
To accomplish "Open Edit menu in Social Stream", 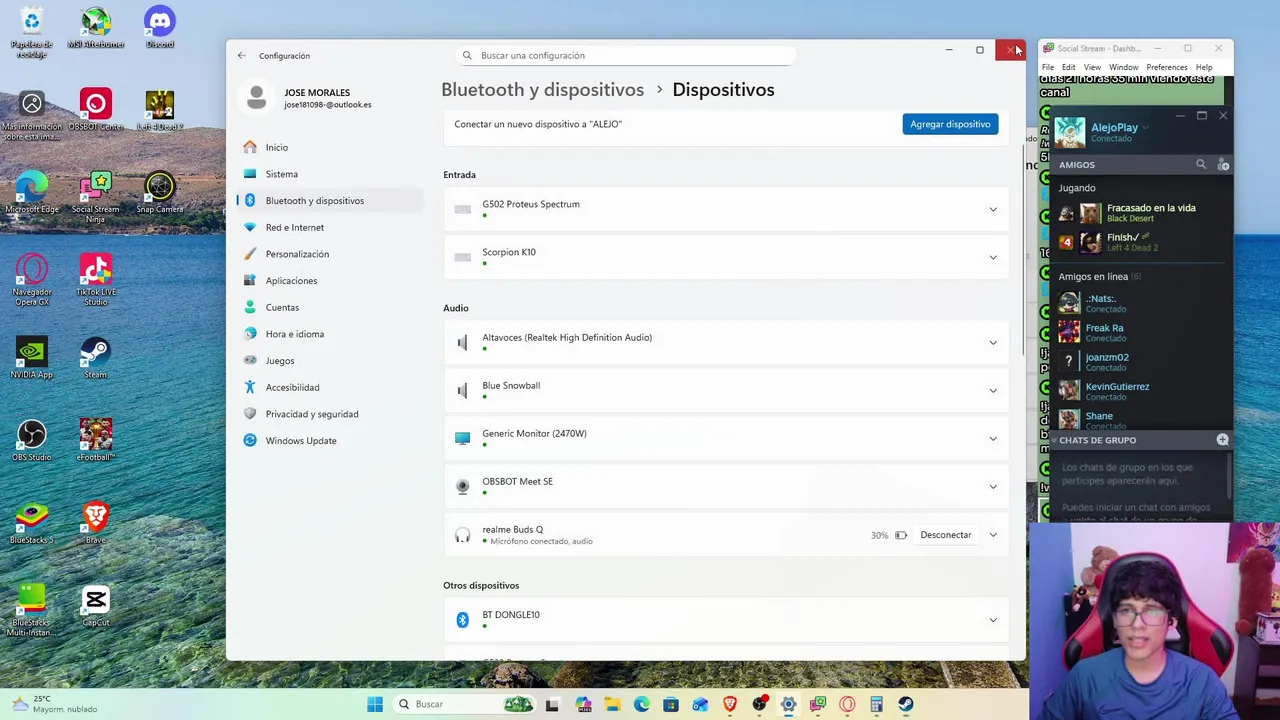I will coord(1069,67).
